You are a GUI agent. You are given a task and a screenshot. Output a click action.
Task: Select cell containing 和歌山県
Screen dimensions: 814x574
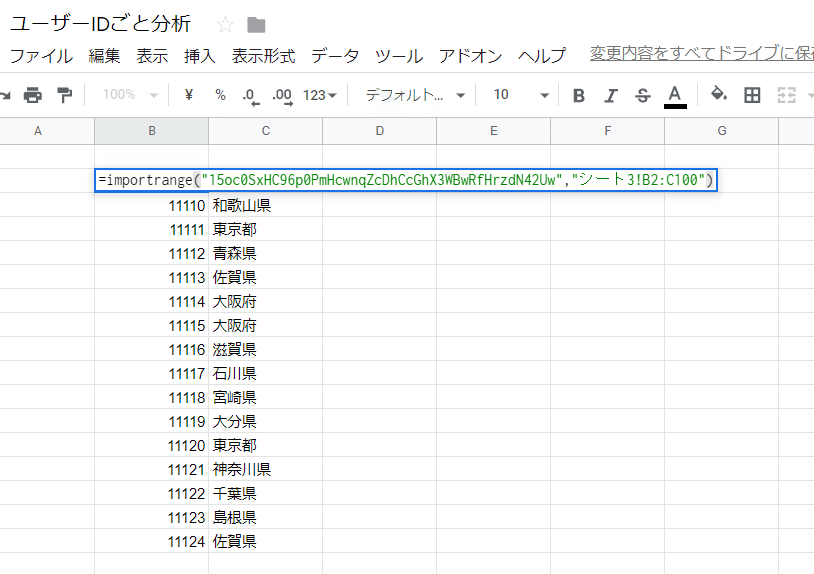[x=265, y=206]
